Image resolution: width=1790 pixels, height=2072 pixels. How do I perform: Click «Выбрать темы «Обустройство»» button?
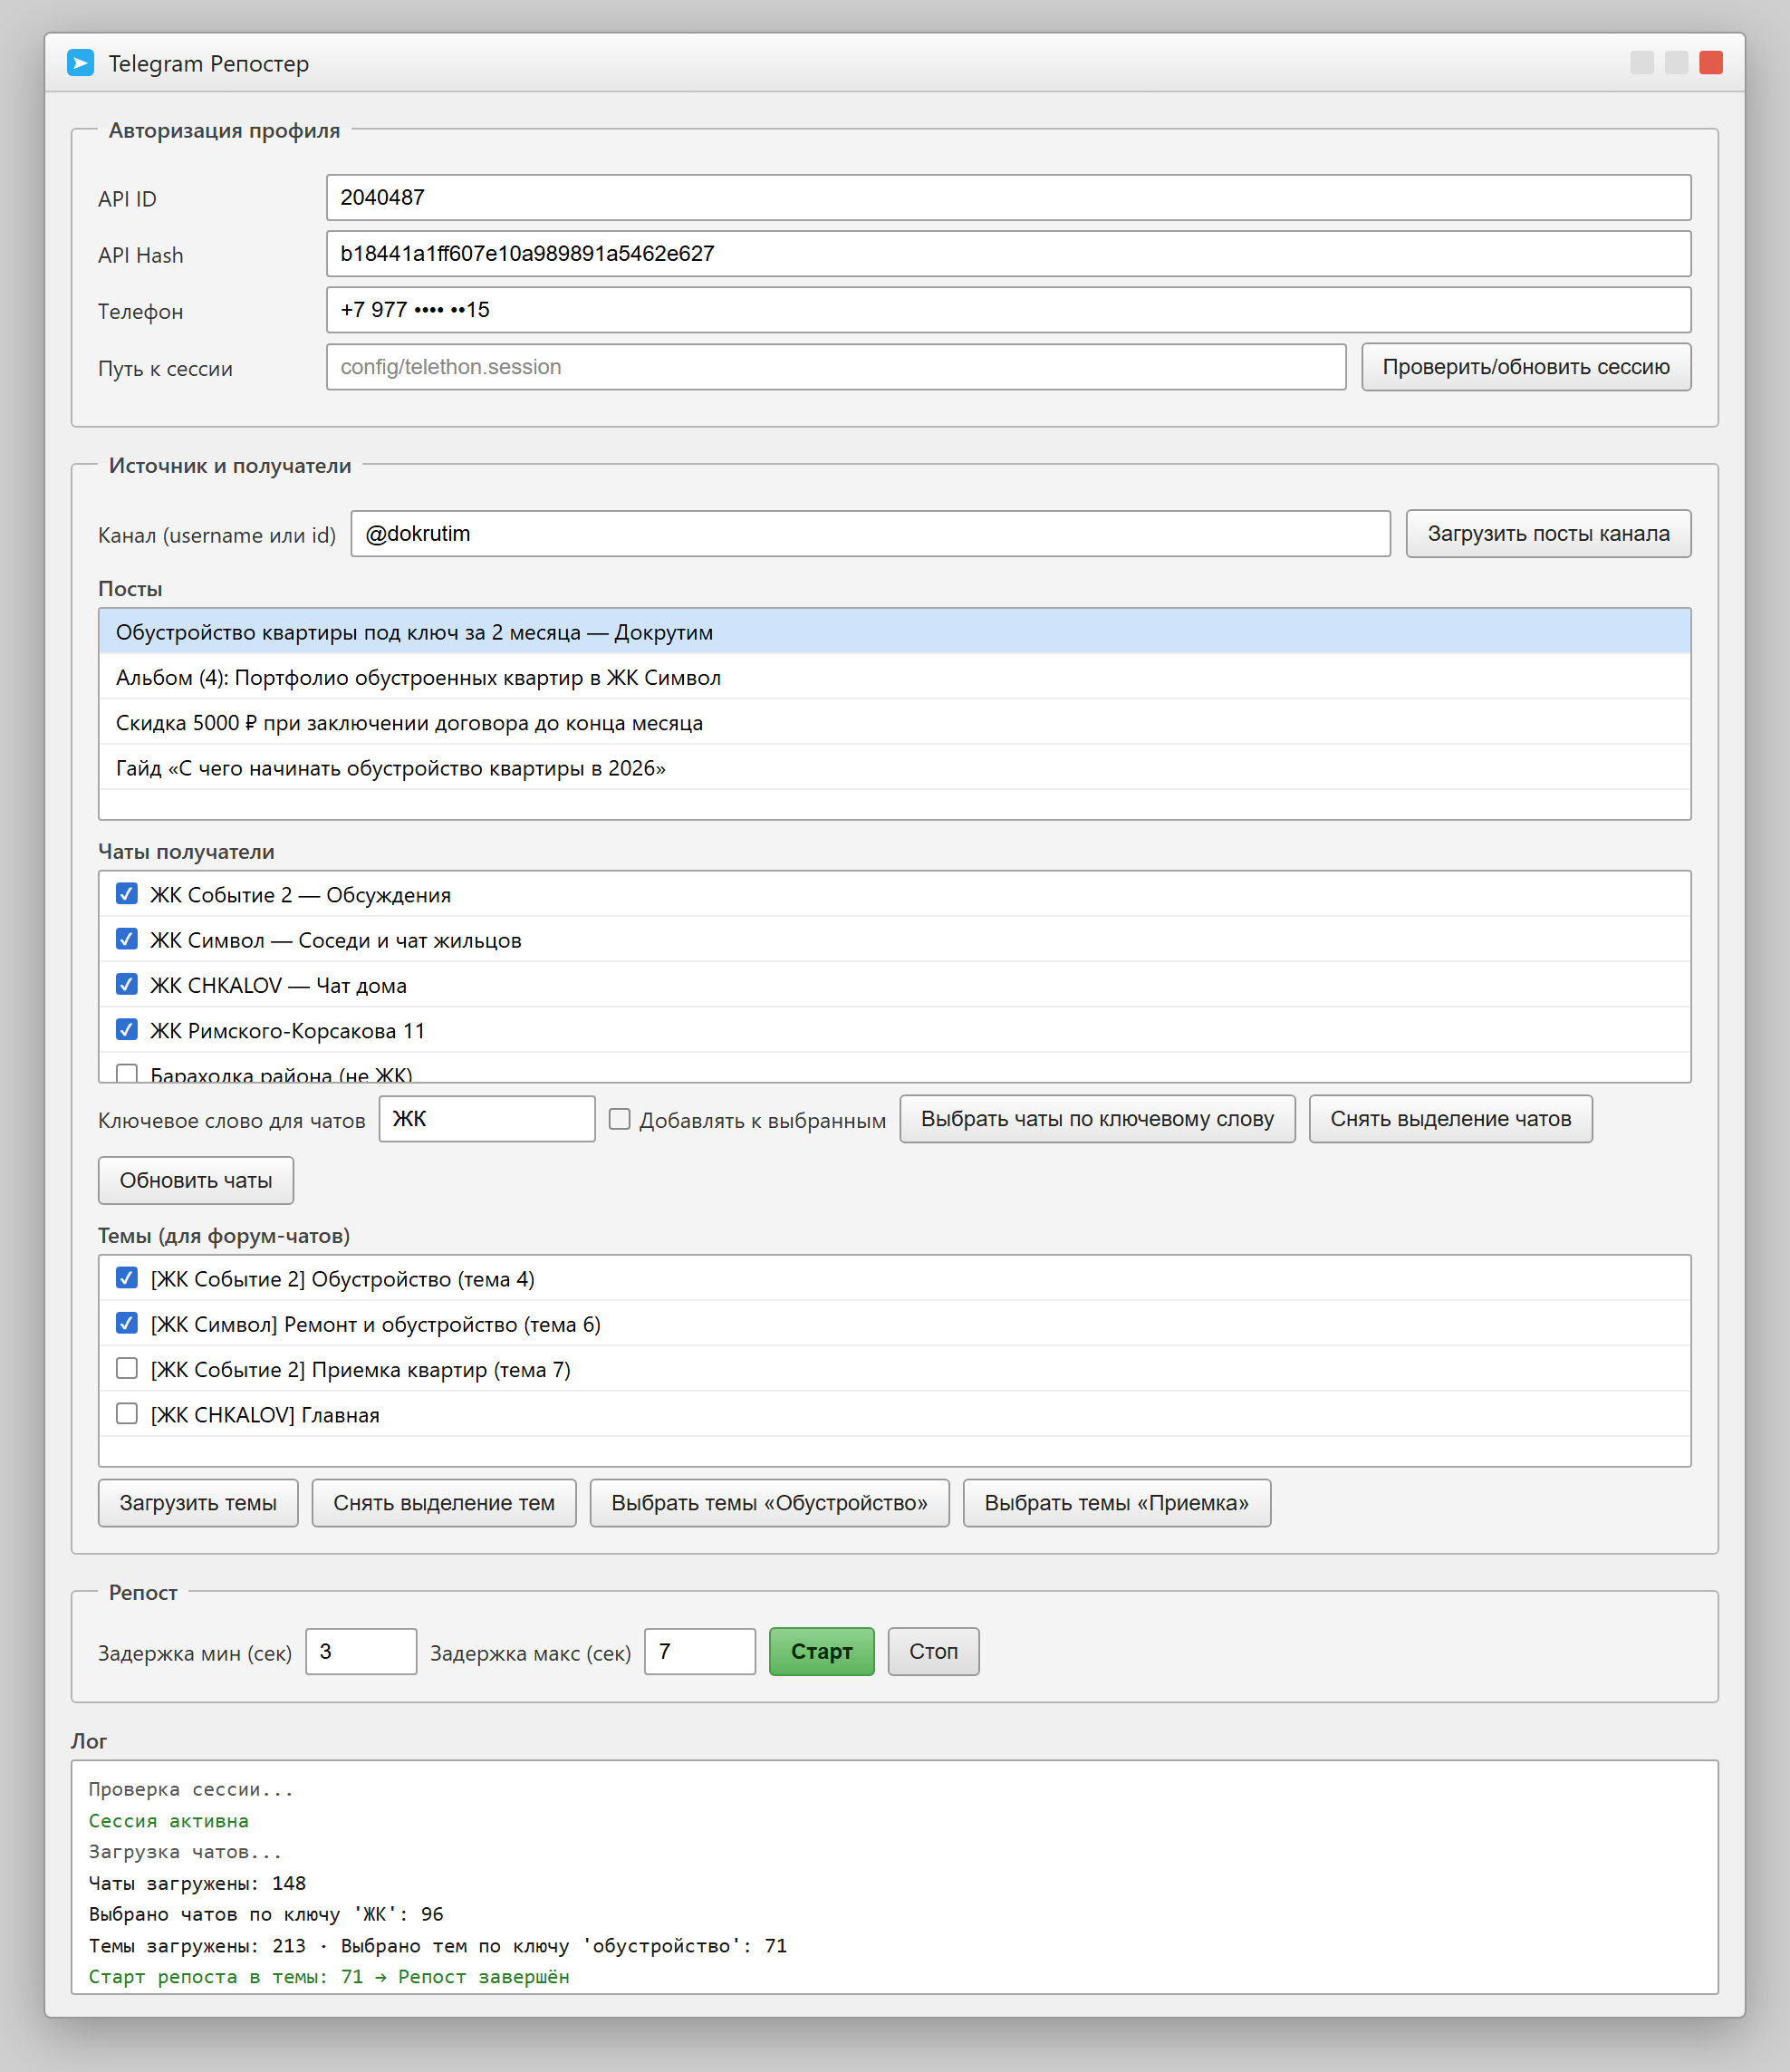click(x=769, y=1503)
